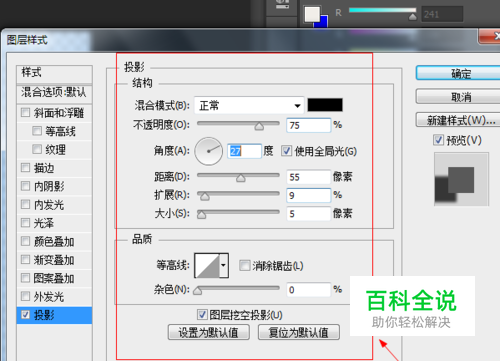Click the style preview thumbnail
The height and width of the screenshot is (361, 500).
point(461,179)
